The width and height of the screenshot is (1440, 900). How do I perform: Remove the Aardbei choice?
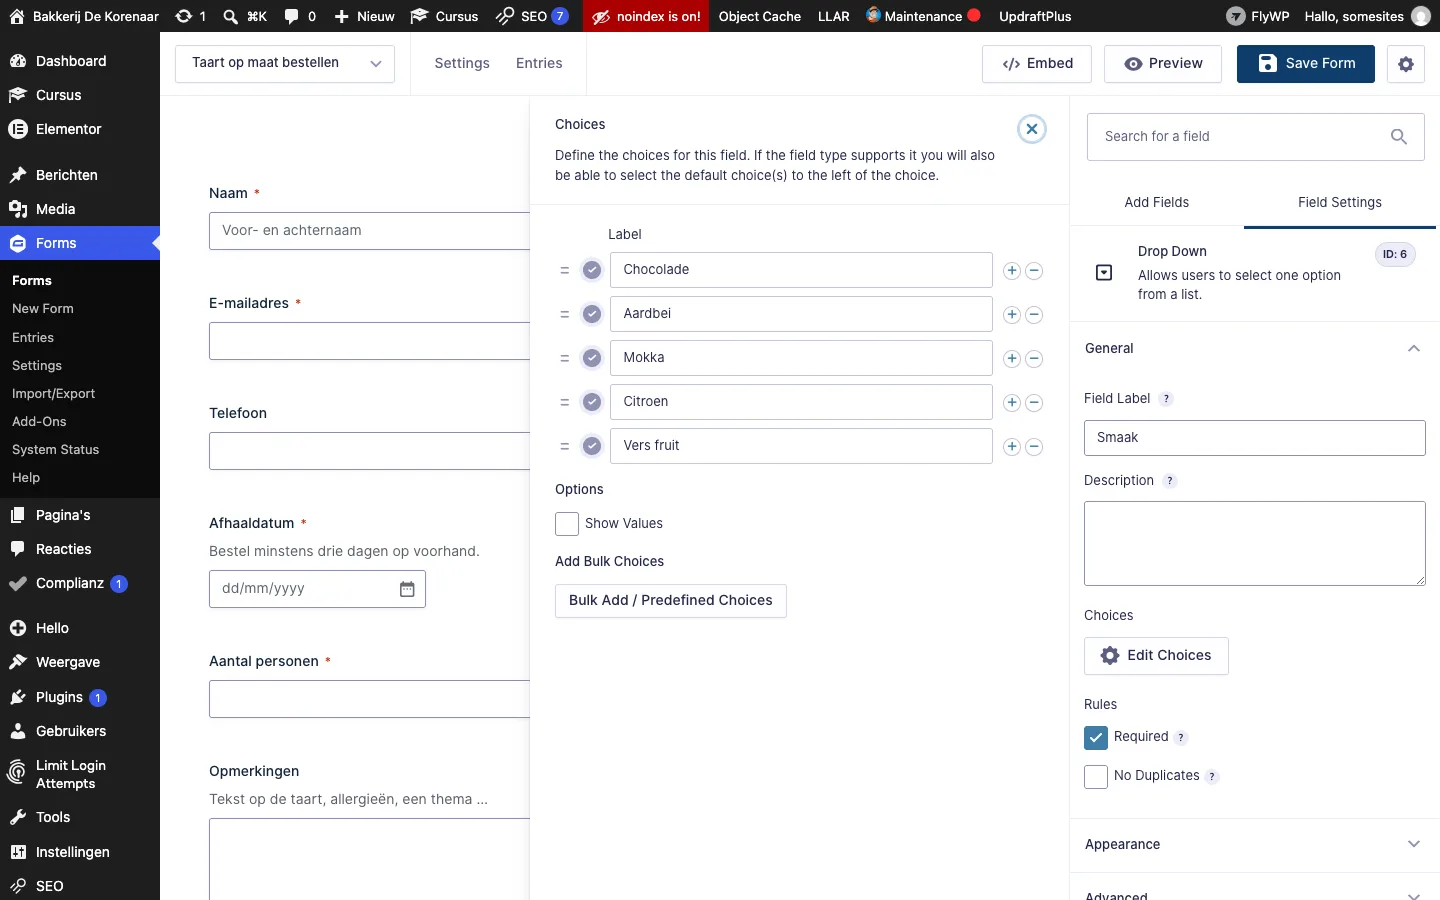[x=1035, y=315]
